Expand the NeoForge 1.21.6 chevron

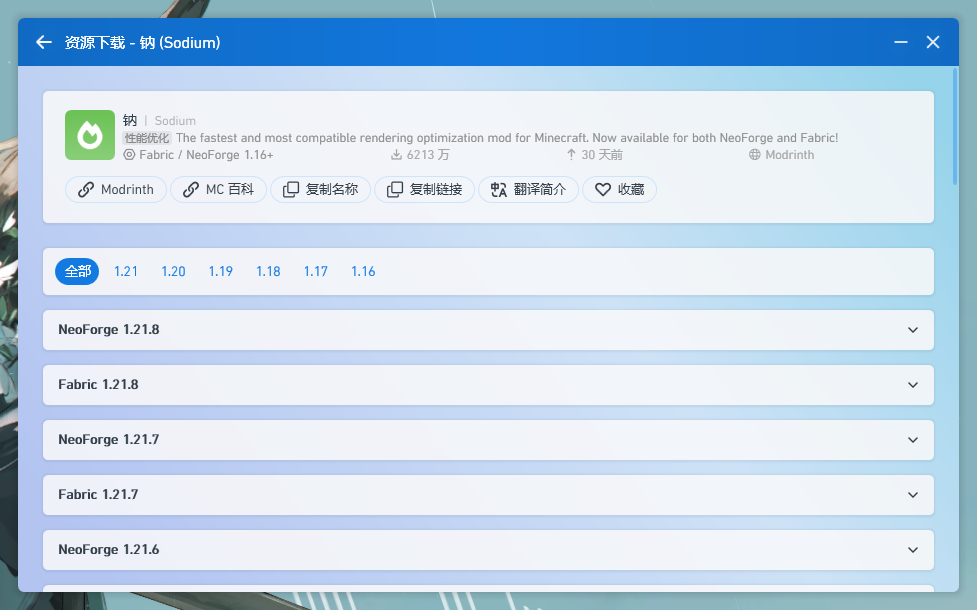point(913,550)
